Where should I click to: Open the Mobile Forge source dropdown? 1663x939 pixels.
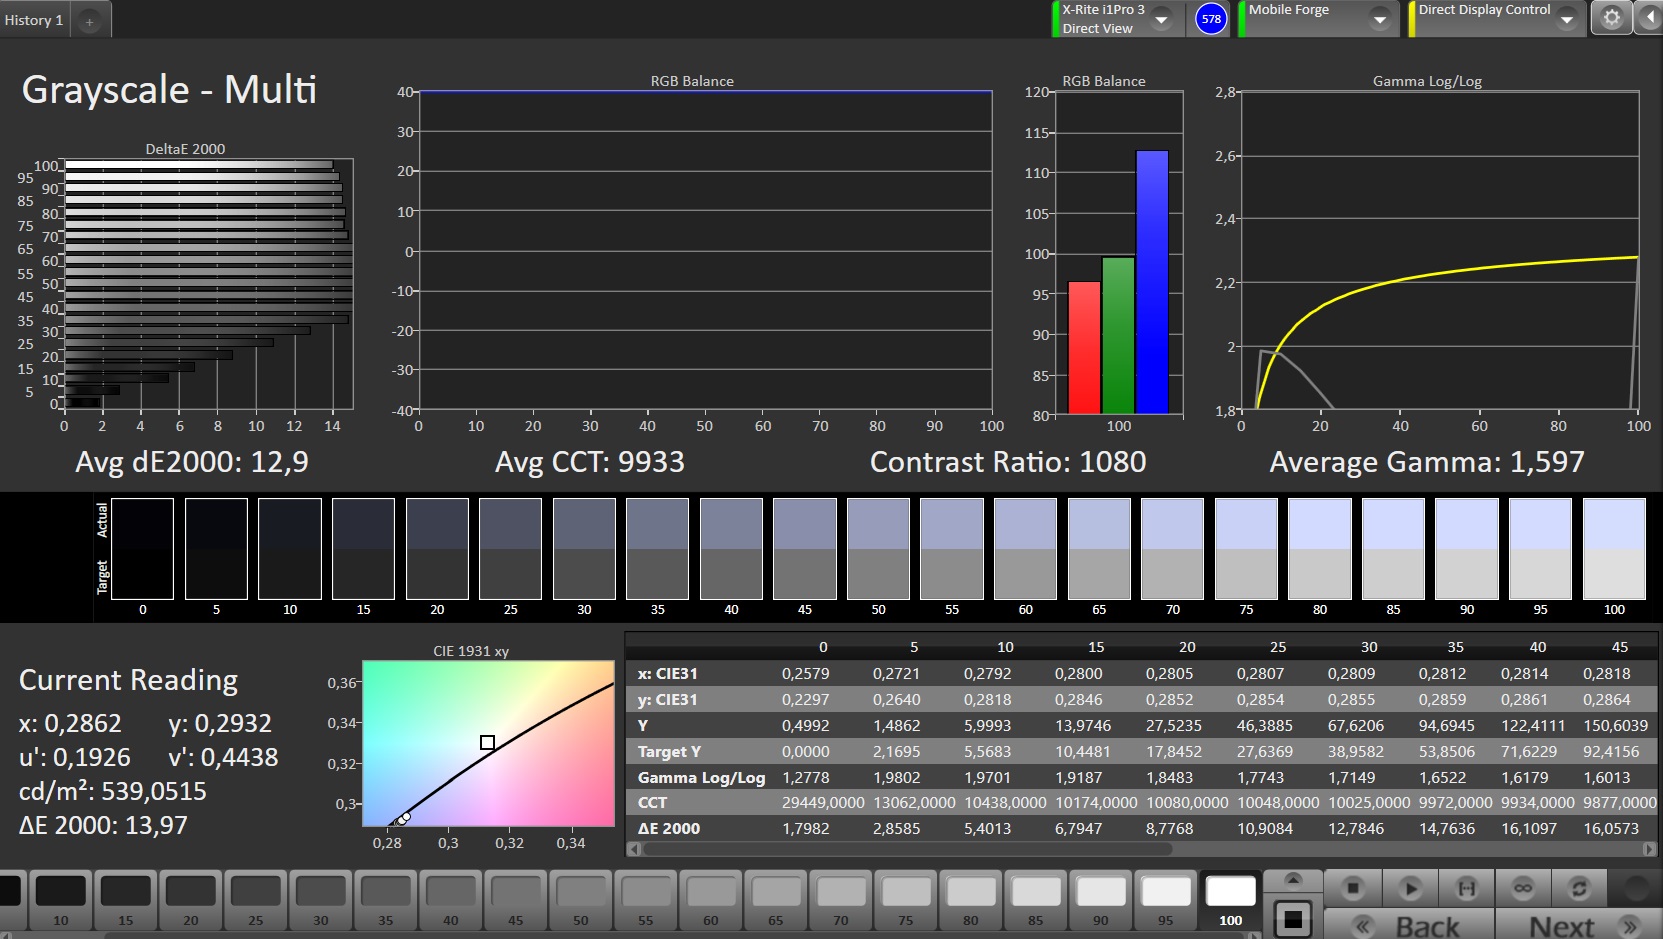pyautogui.click(x=1379, y=19)
